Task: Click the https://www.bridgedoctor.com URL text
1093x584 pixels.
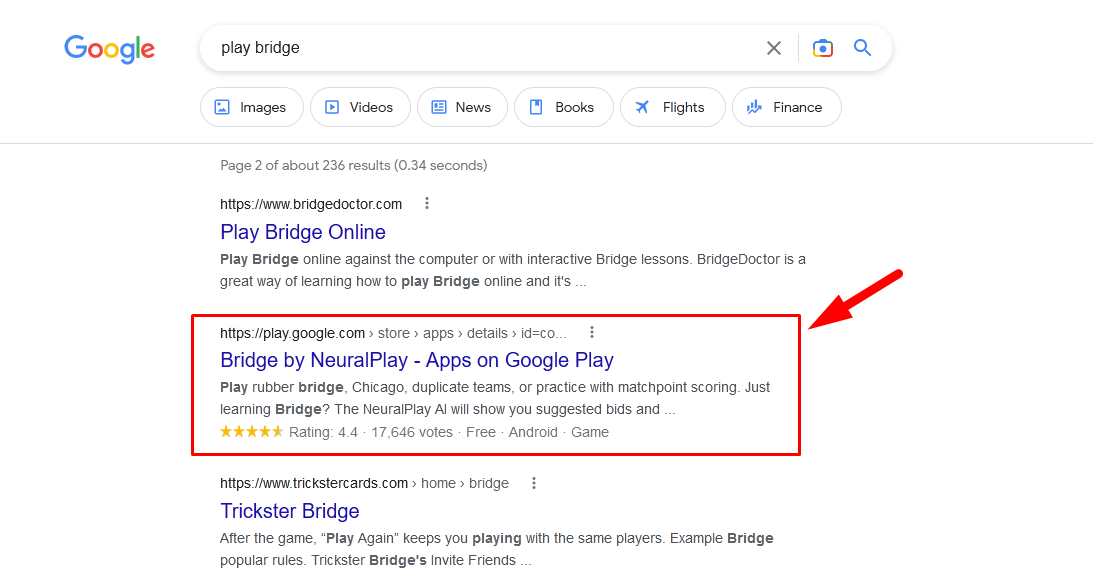Action: click(x=311, y=204)
